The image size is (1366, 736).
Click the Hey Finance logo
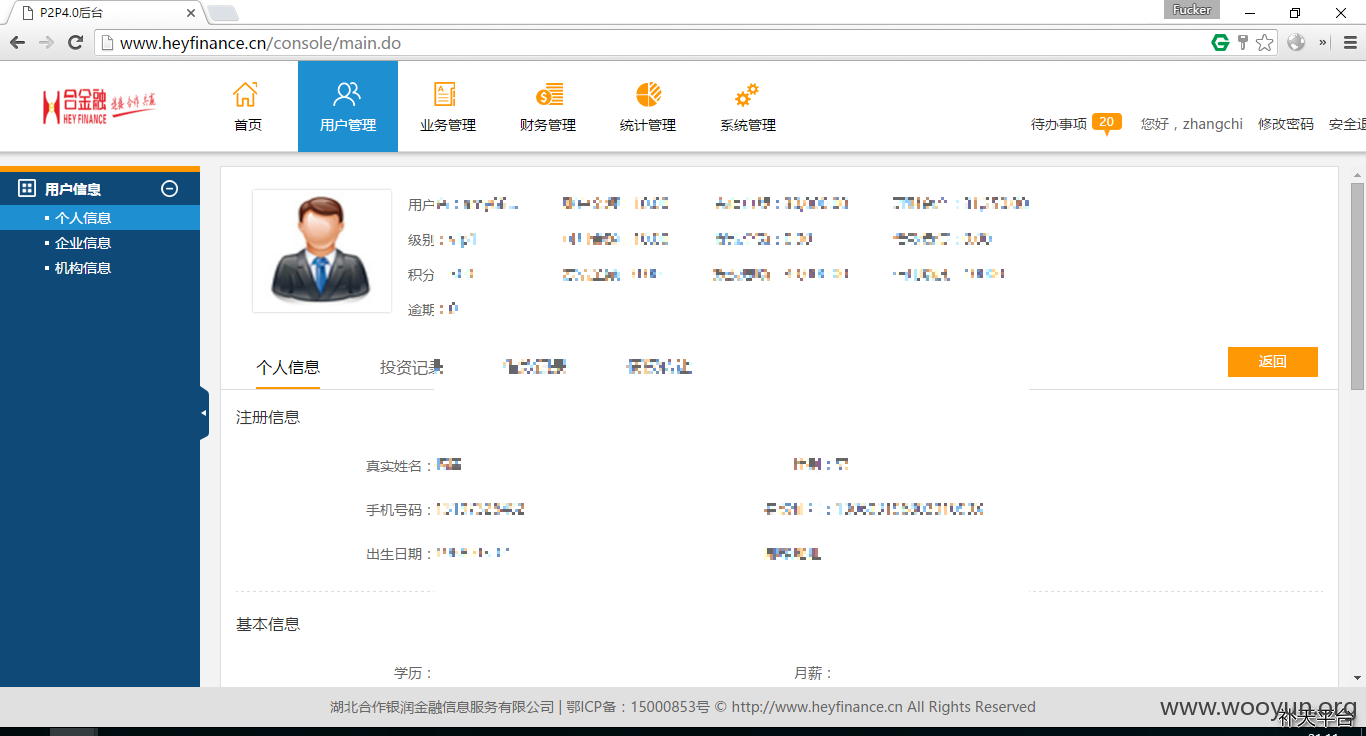click(99, 105)
